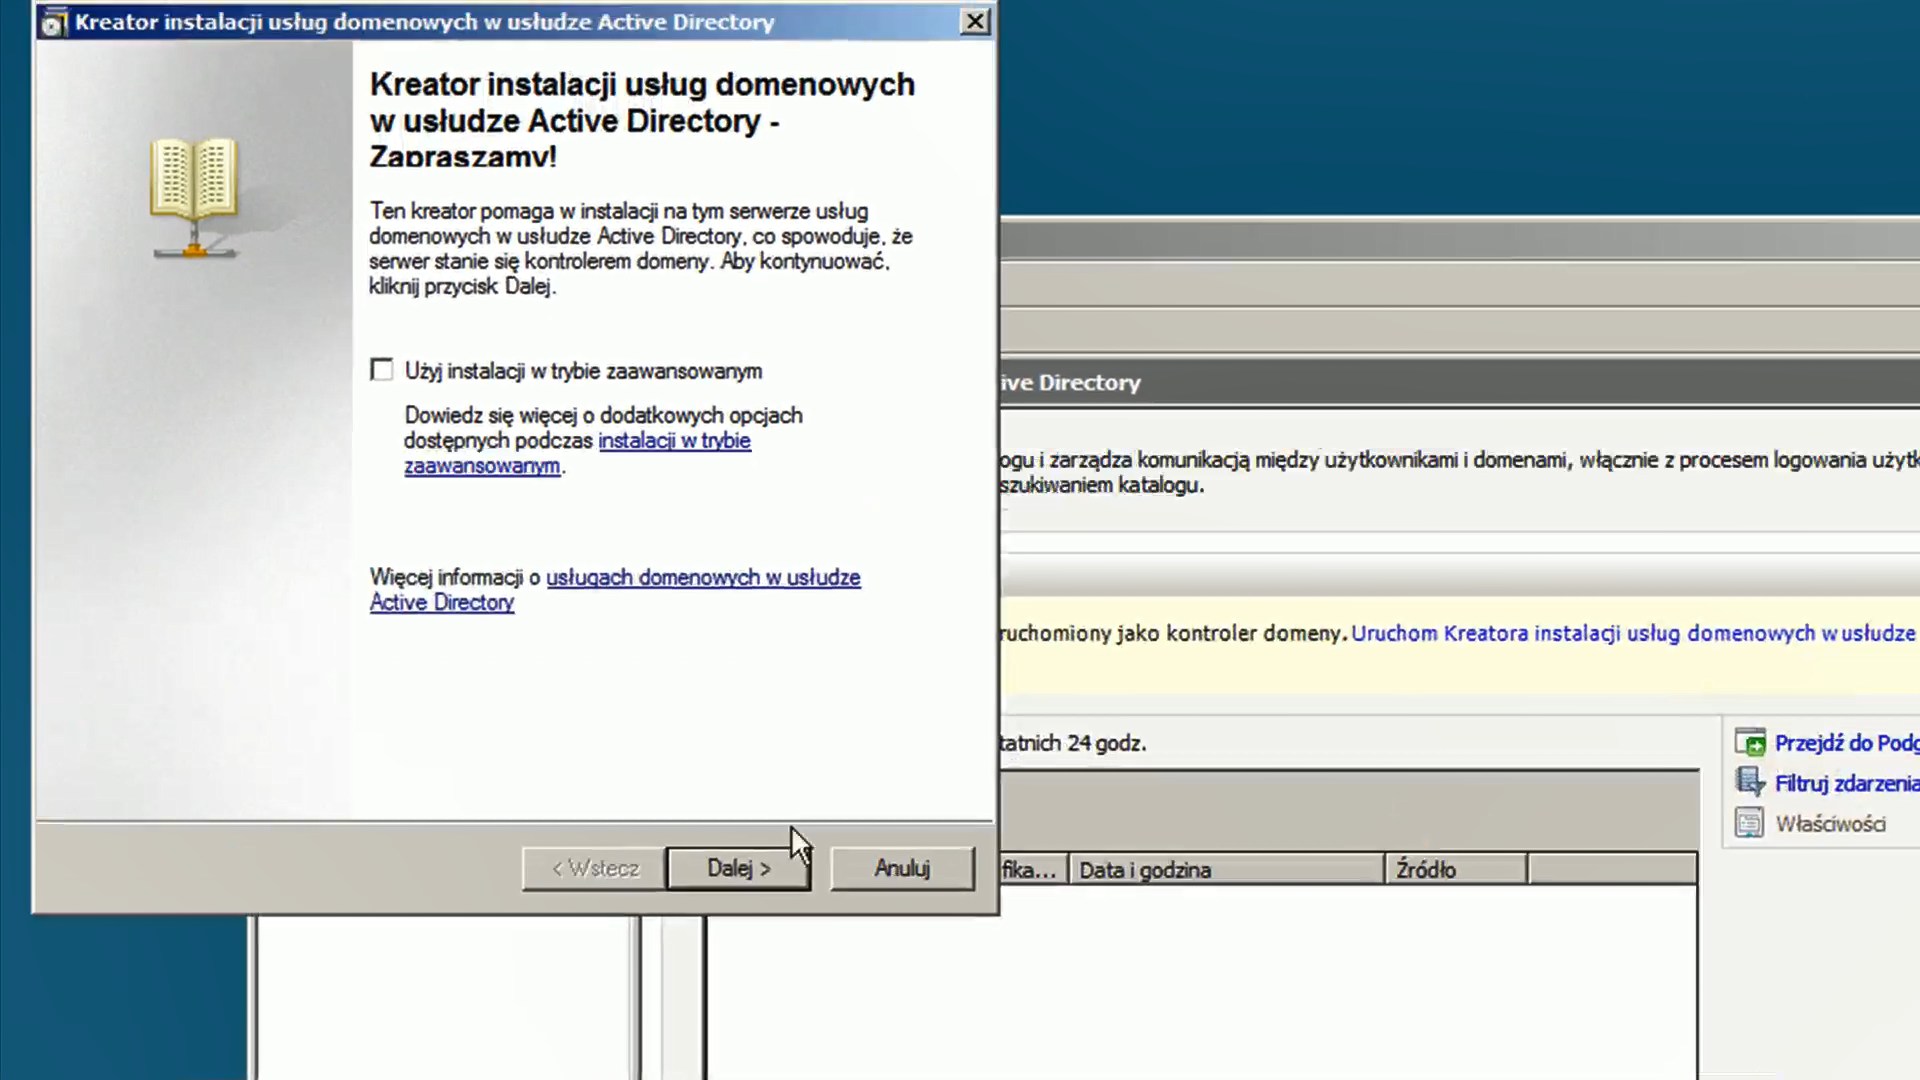
Task: Click the wizard title bar icon
Action: point(54,23)
